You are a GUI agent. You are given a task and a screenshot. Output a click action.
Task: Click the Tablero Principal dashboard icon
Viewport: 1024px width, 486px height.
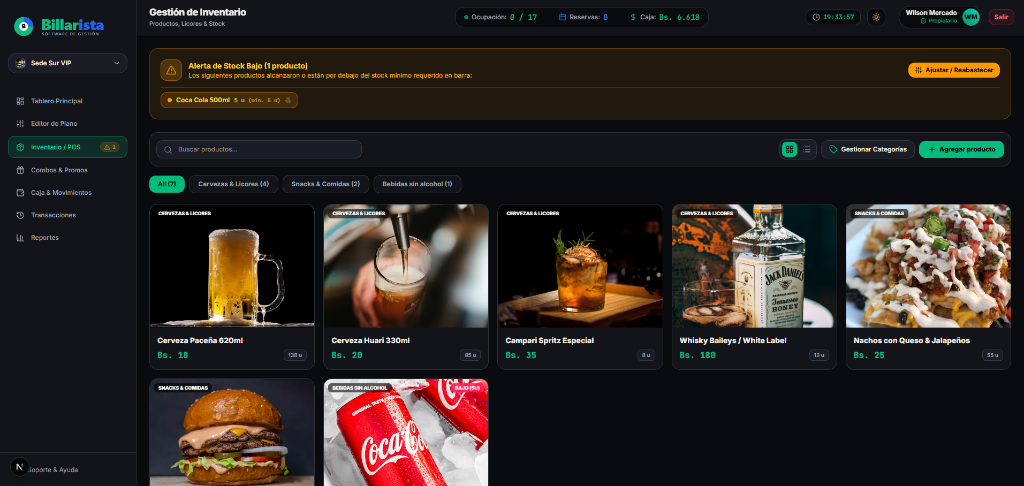[20, 101]
